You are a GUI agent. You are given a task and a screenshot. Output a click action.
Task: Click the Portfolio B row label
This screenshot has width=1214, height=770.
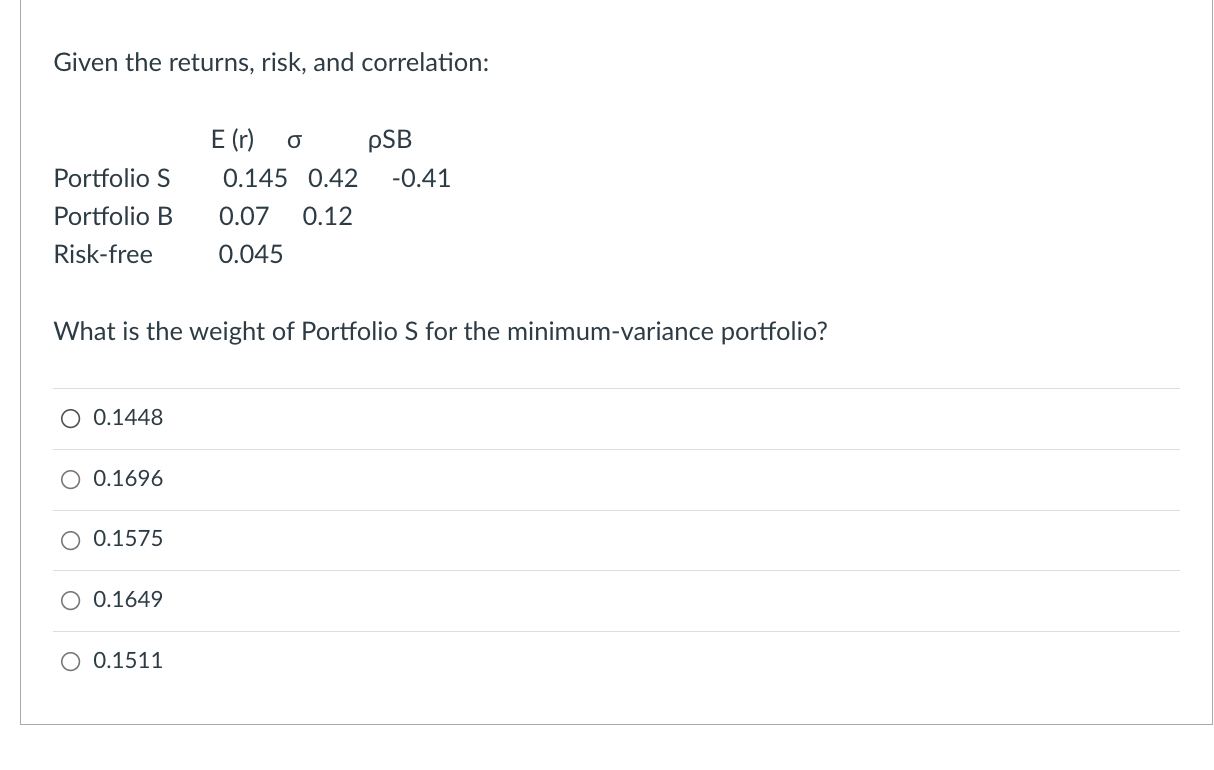click(x=112, y=217)
